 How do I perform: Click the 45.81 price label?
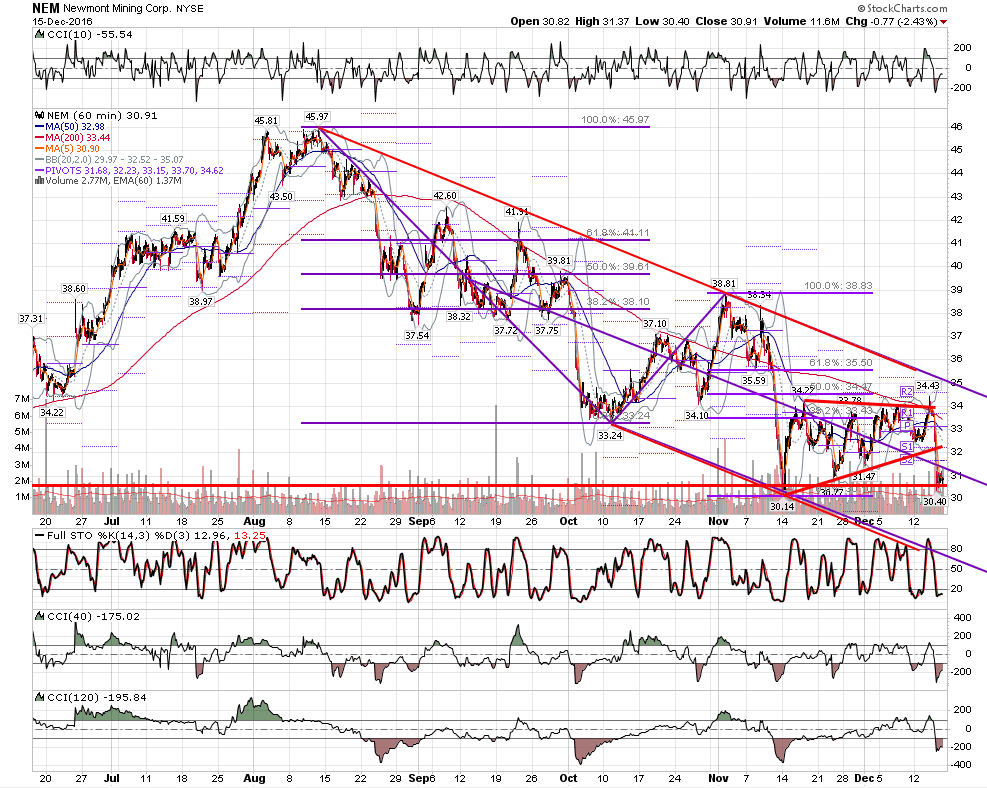point(266,120)
